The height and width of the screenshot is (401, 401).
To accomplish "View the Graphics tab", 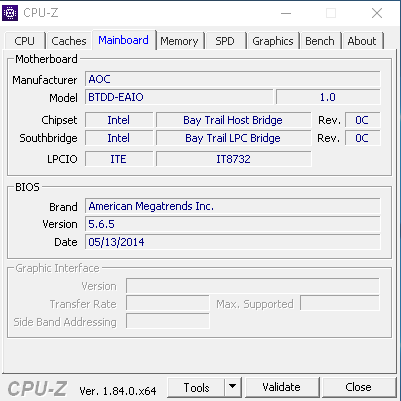I will point(273,41).
